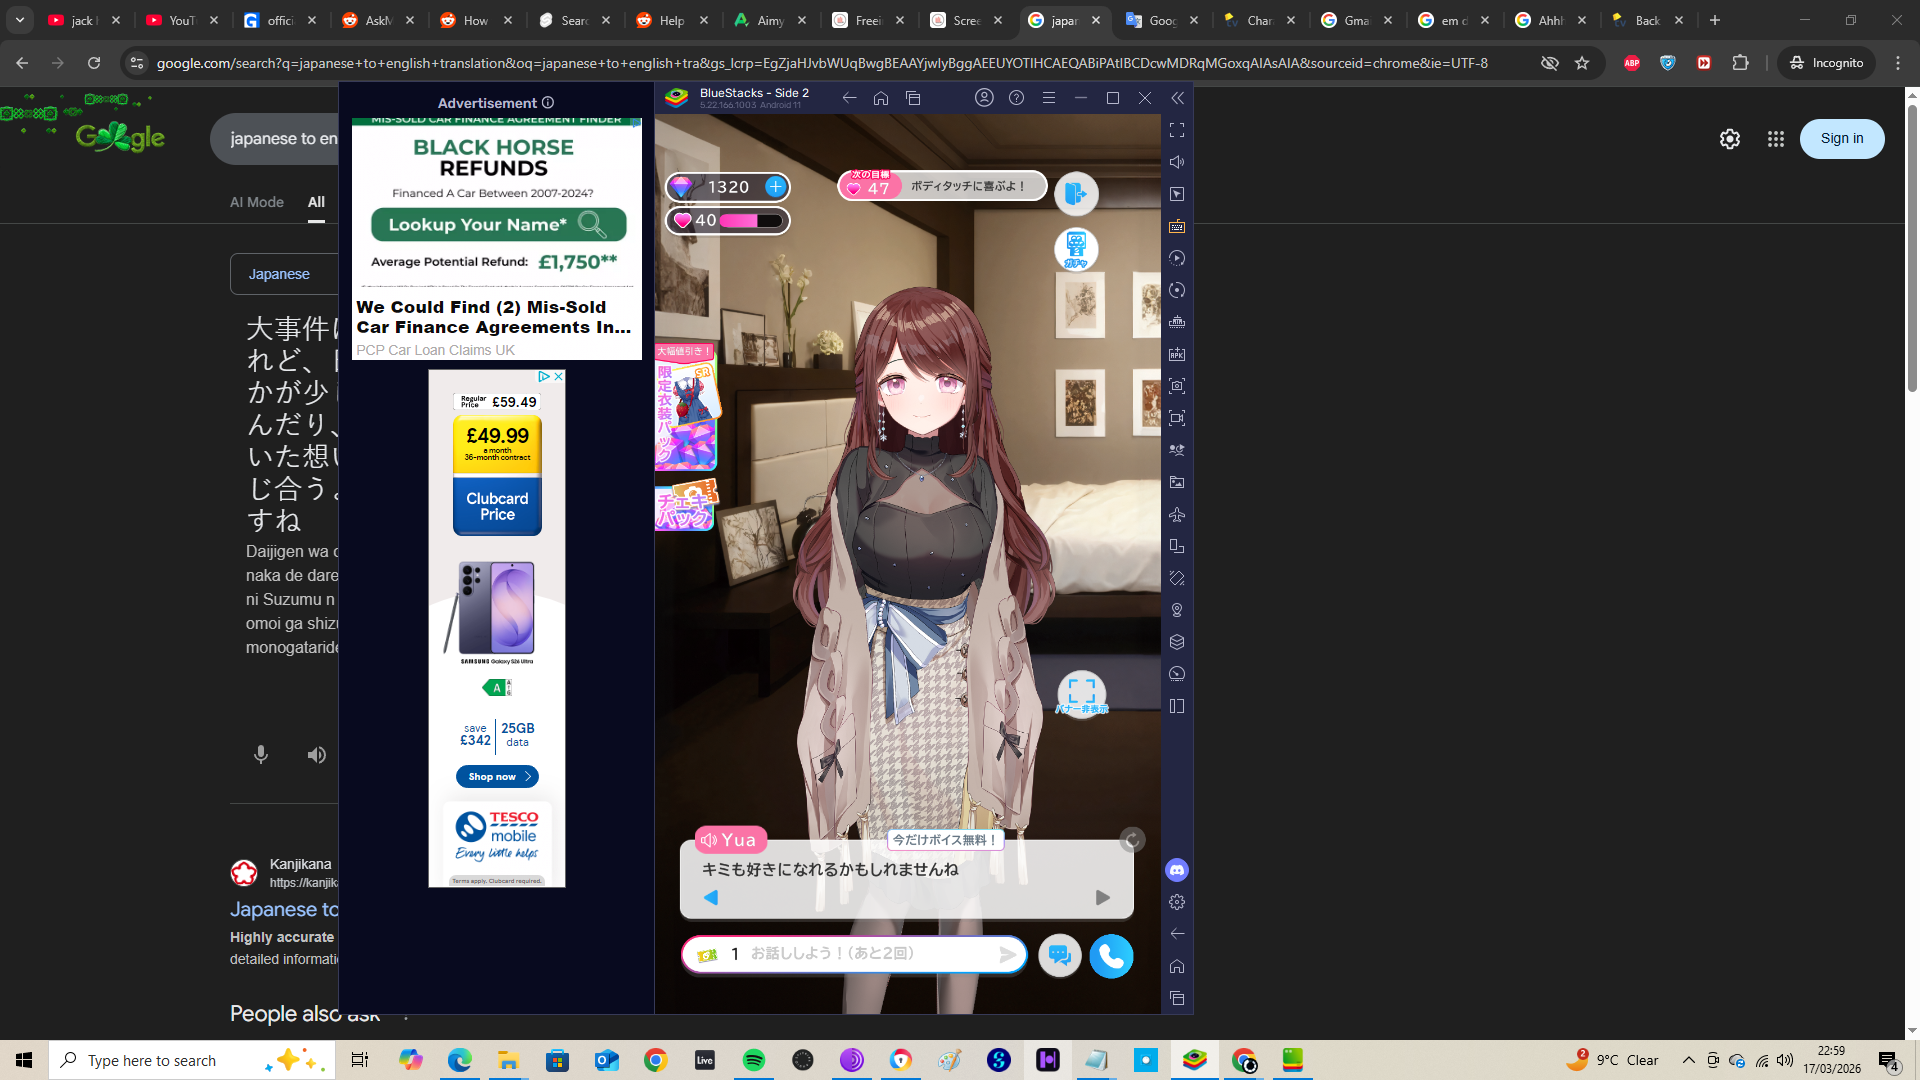1920x1080 pixels.
Task: Click BlueStacks screenshot sidebar icon
Action: click(1177, 386)
